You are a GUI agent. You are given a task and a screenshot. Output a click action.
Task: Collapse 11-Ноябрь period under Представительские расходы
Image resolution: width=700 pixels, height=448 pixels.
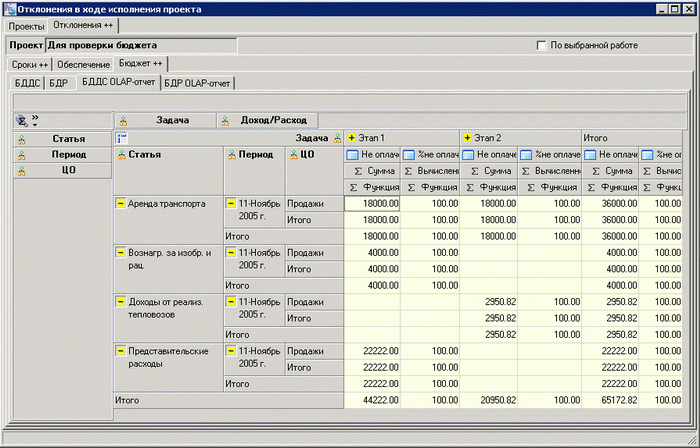click(231, 351)
